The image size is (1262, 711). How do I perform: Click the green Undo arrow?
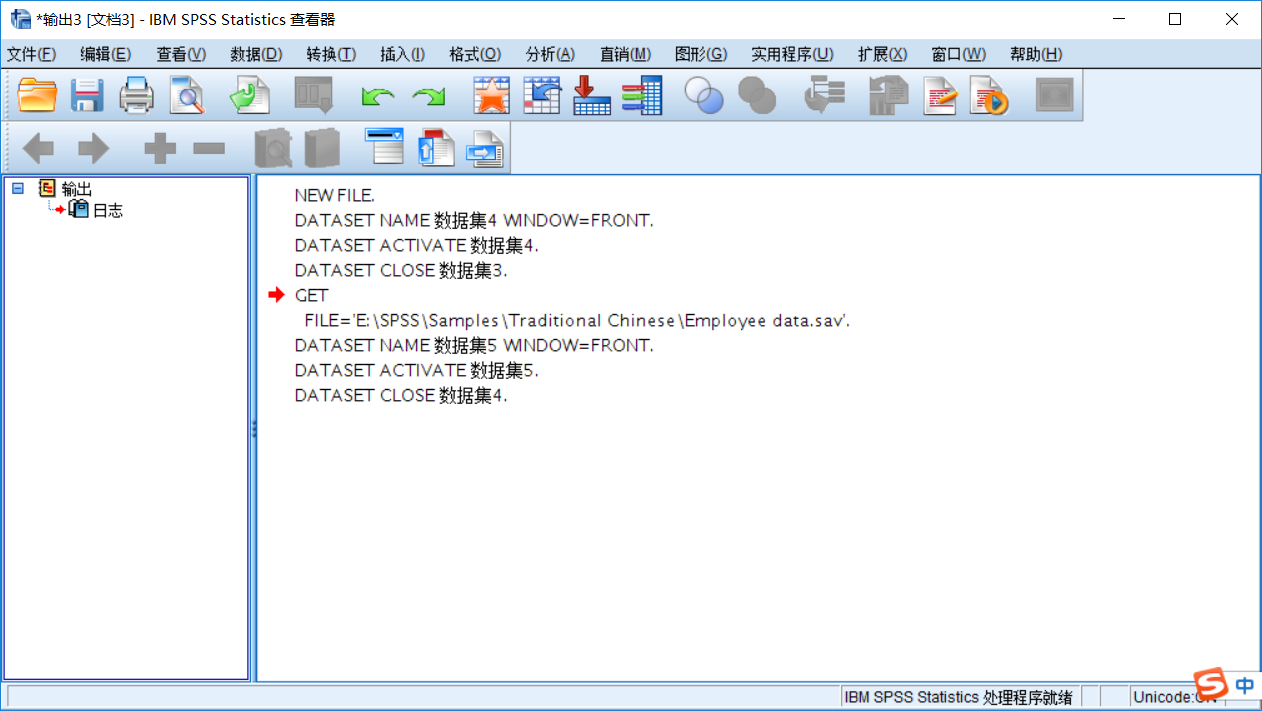click(378, 97)
